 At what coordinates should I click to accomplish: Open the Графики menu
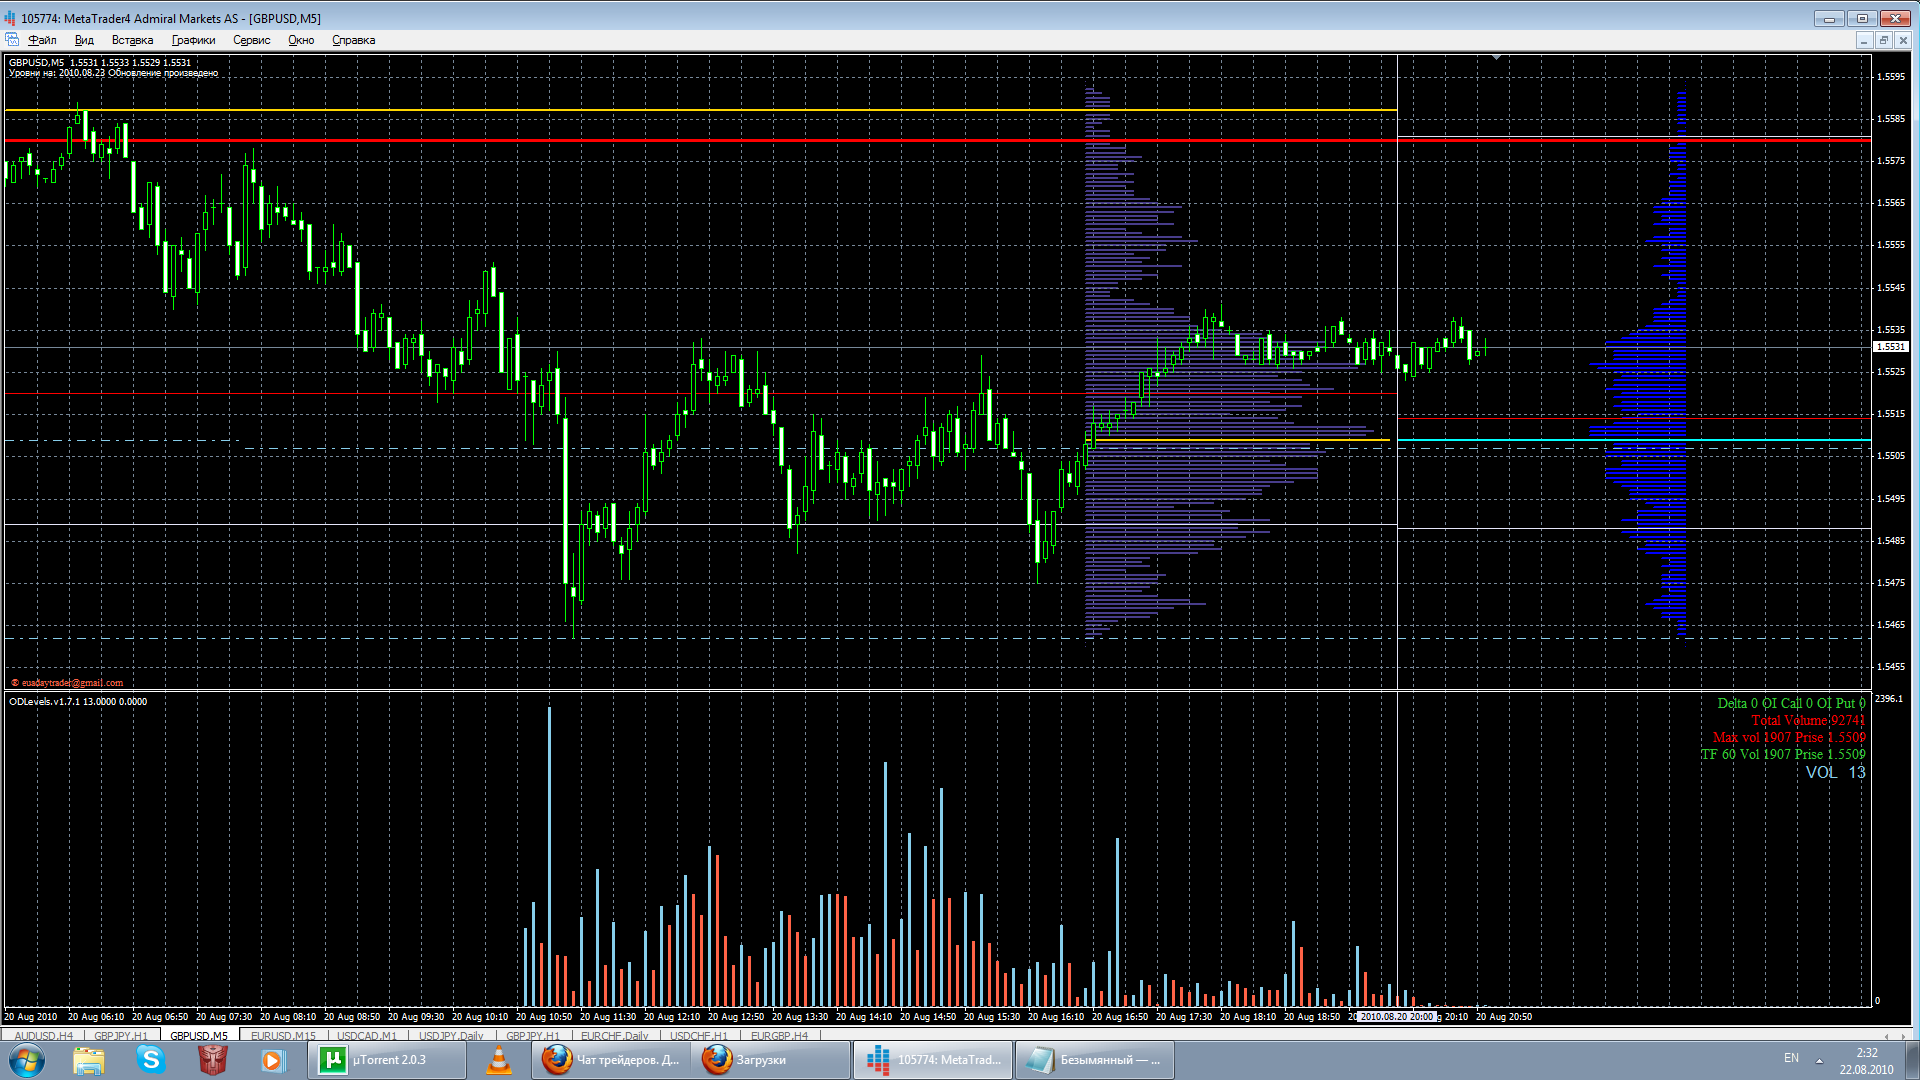tap(193, 40)
